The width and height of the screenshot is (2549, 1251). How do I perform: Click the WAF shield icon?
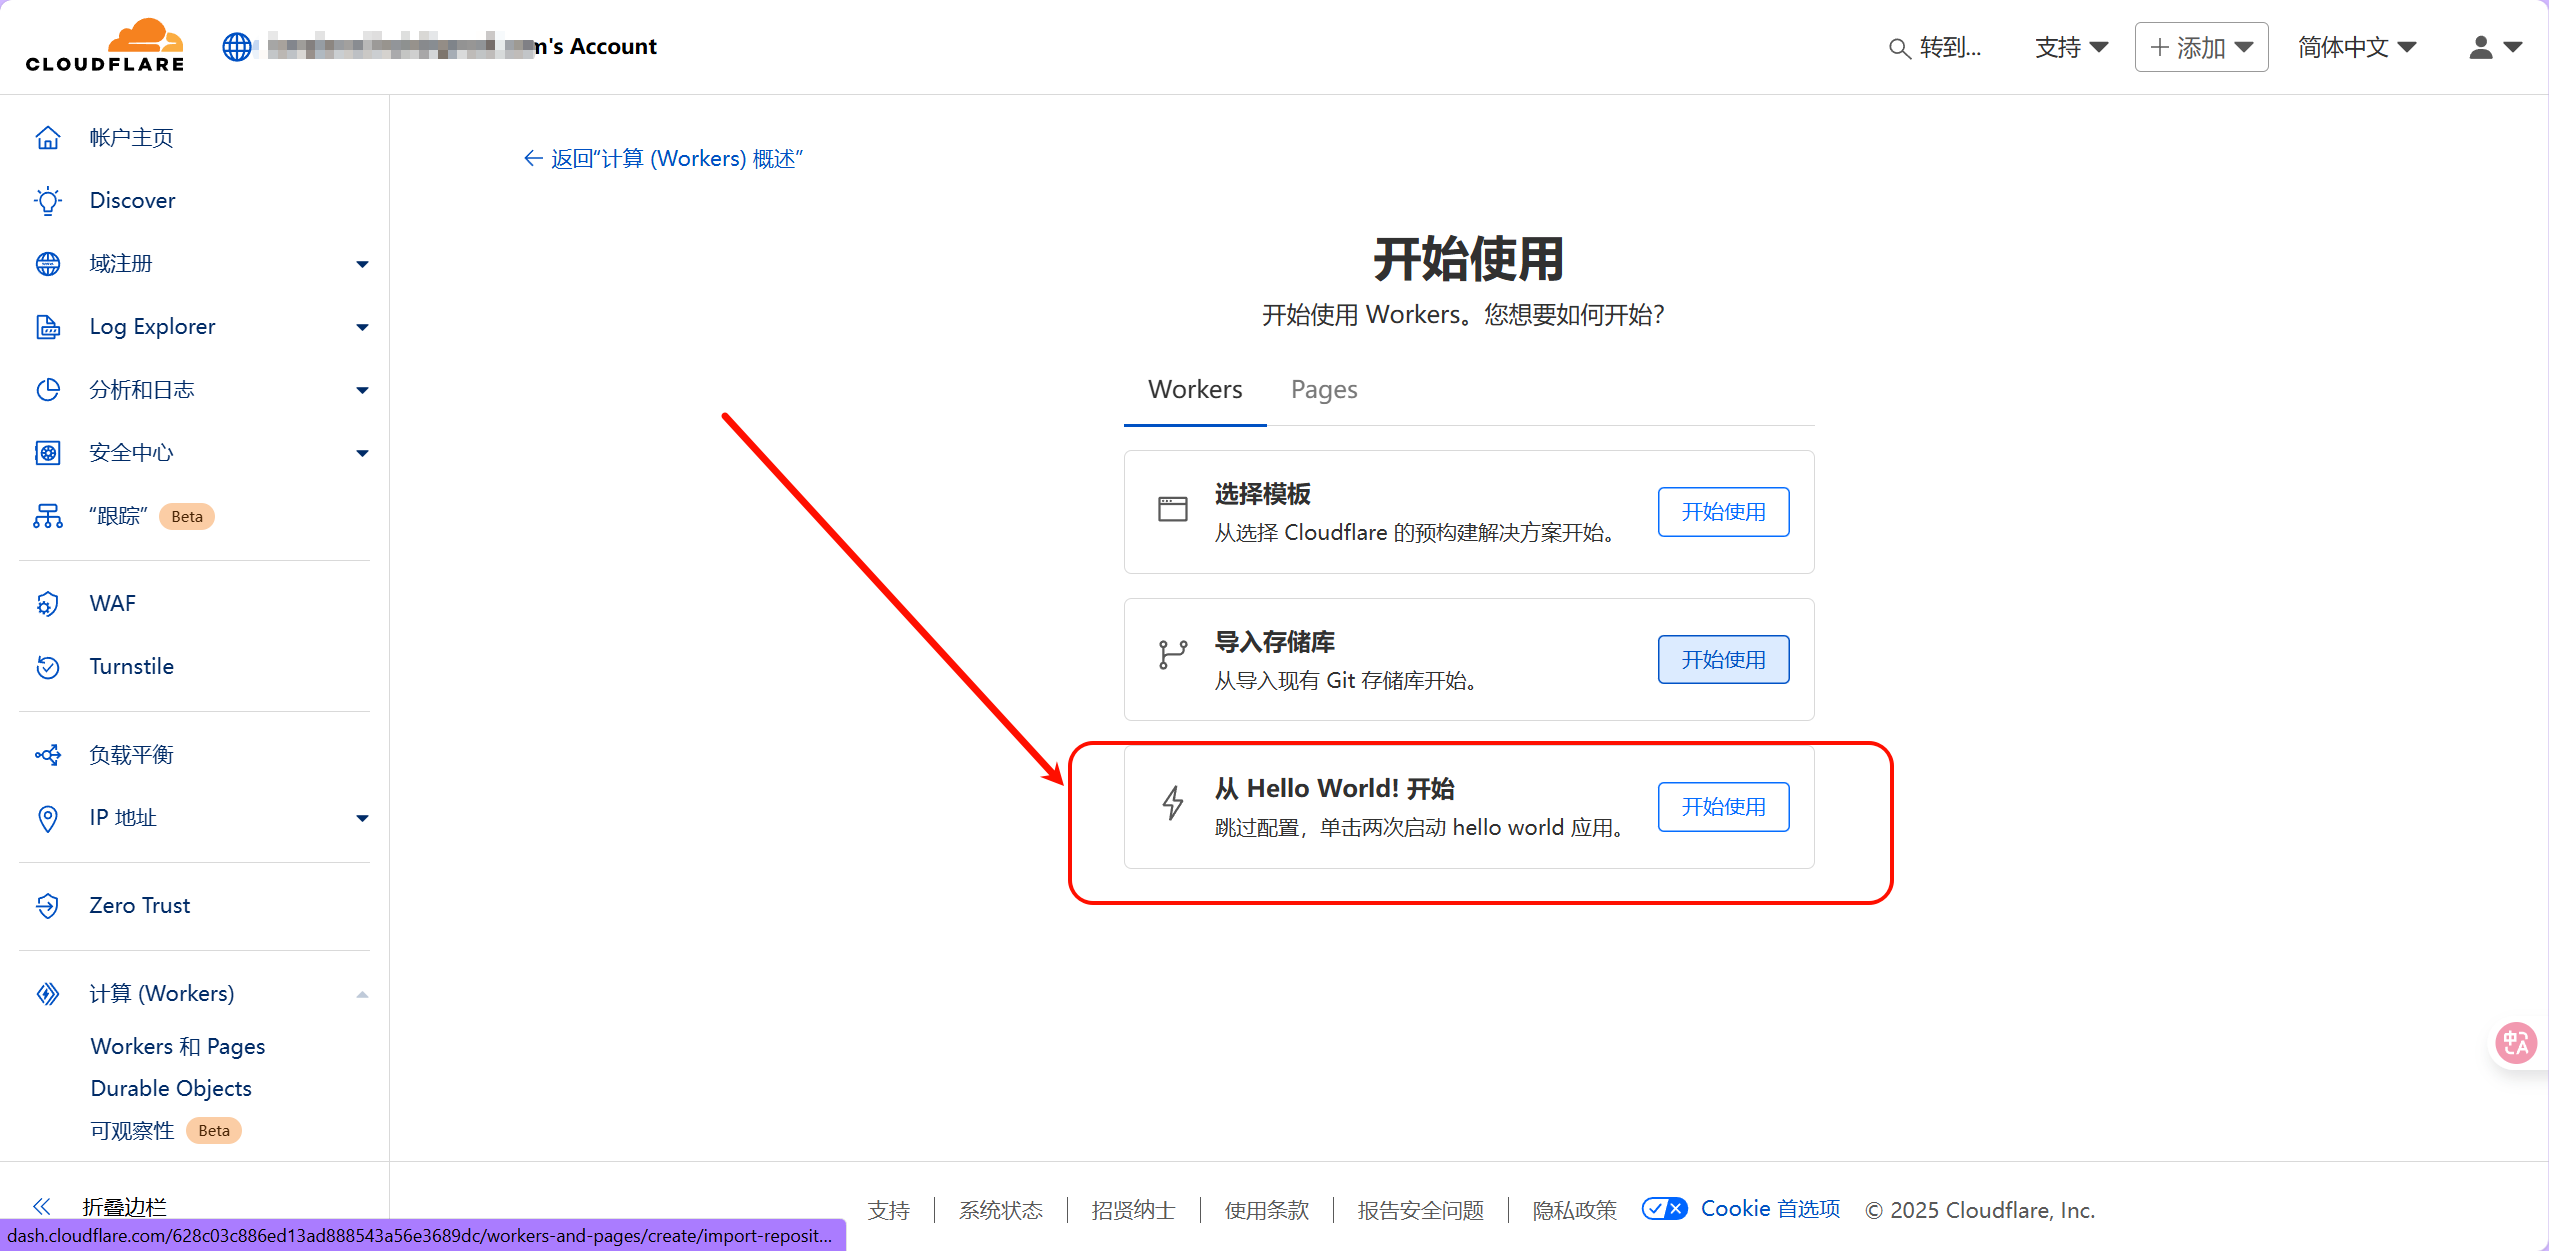48,604
